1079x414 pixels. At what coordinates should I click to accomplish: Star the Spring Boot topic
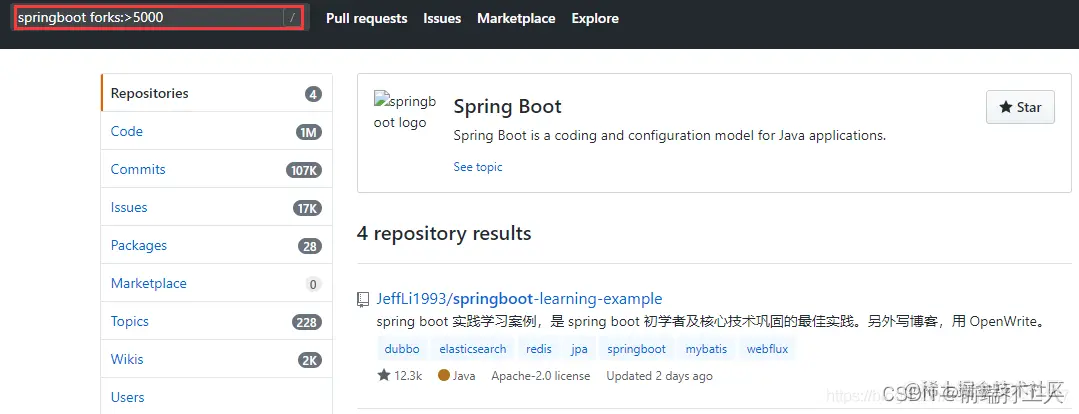(1020, 107)
